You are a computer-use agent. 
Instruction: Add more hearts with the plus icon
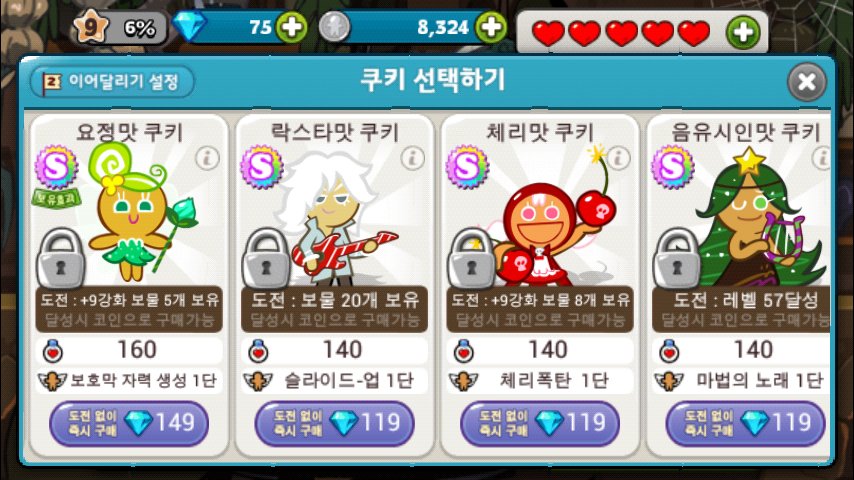pyautogui.click(x=743, y=32)
